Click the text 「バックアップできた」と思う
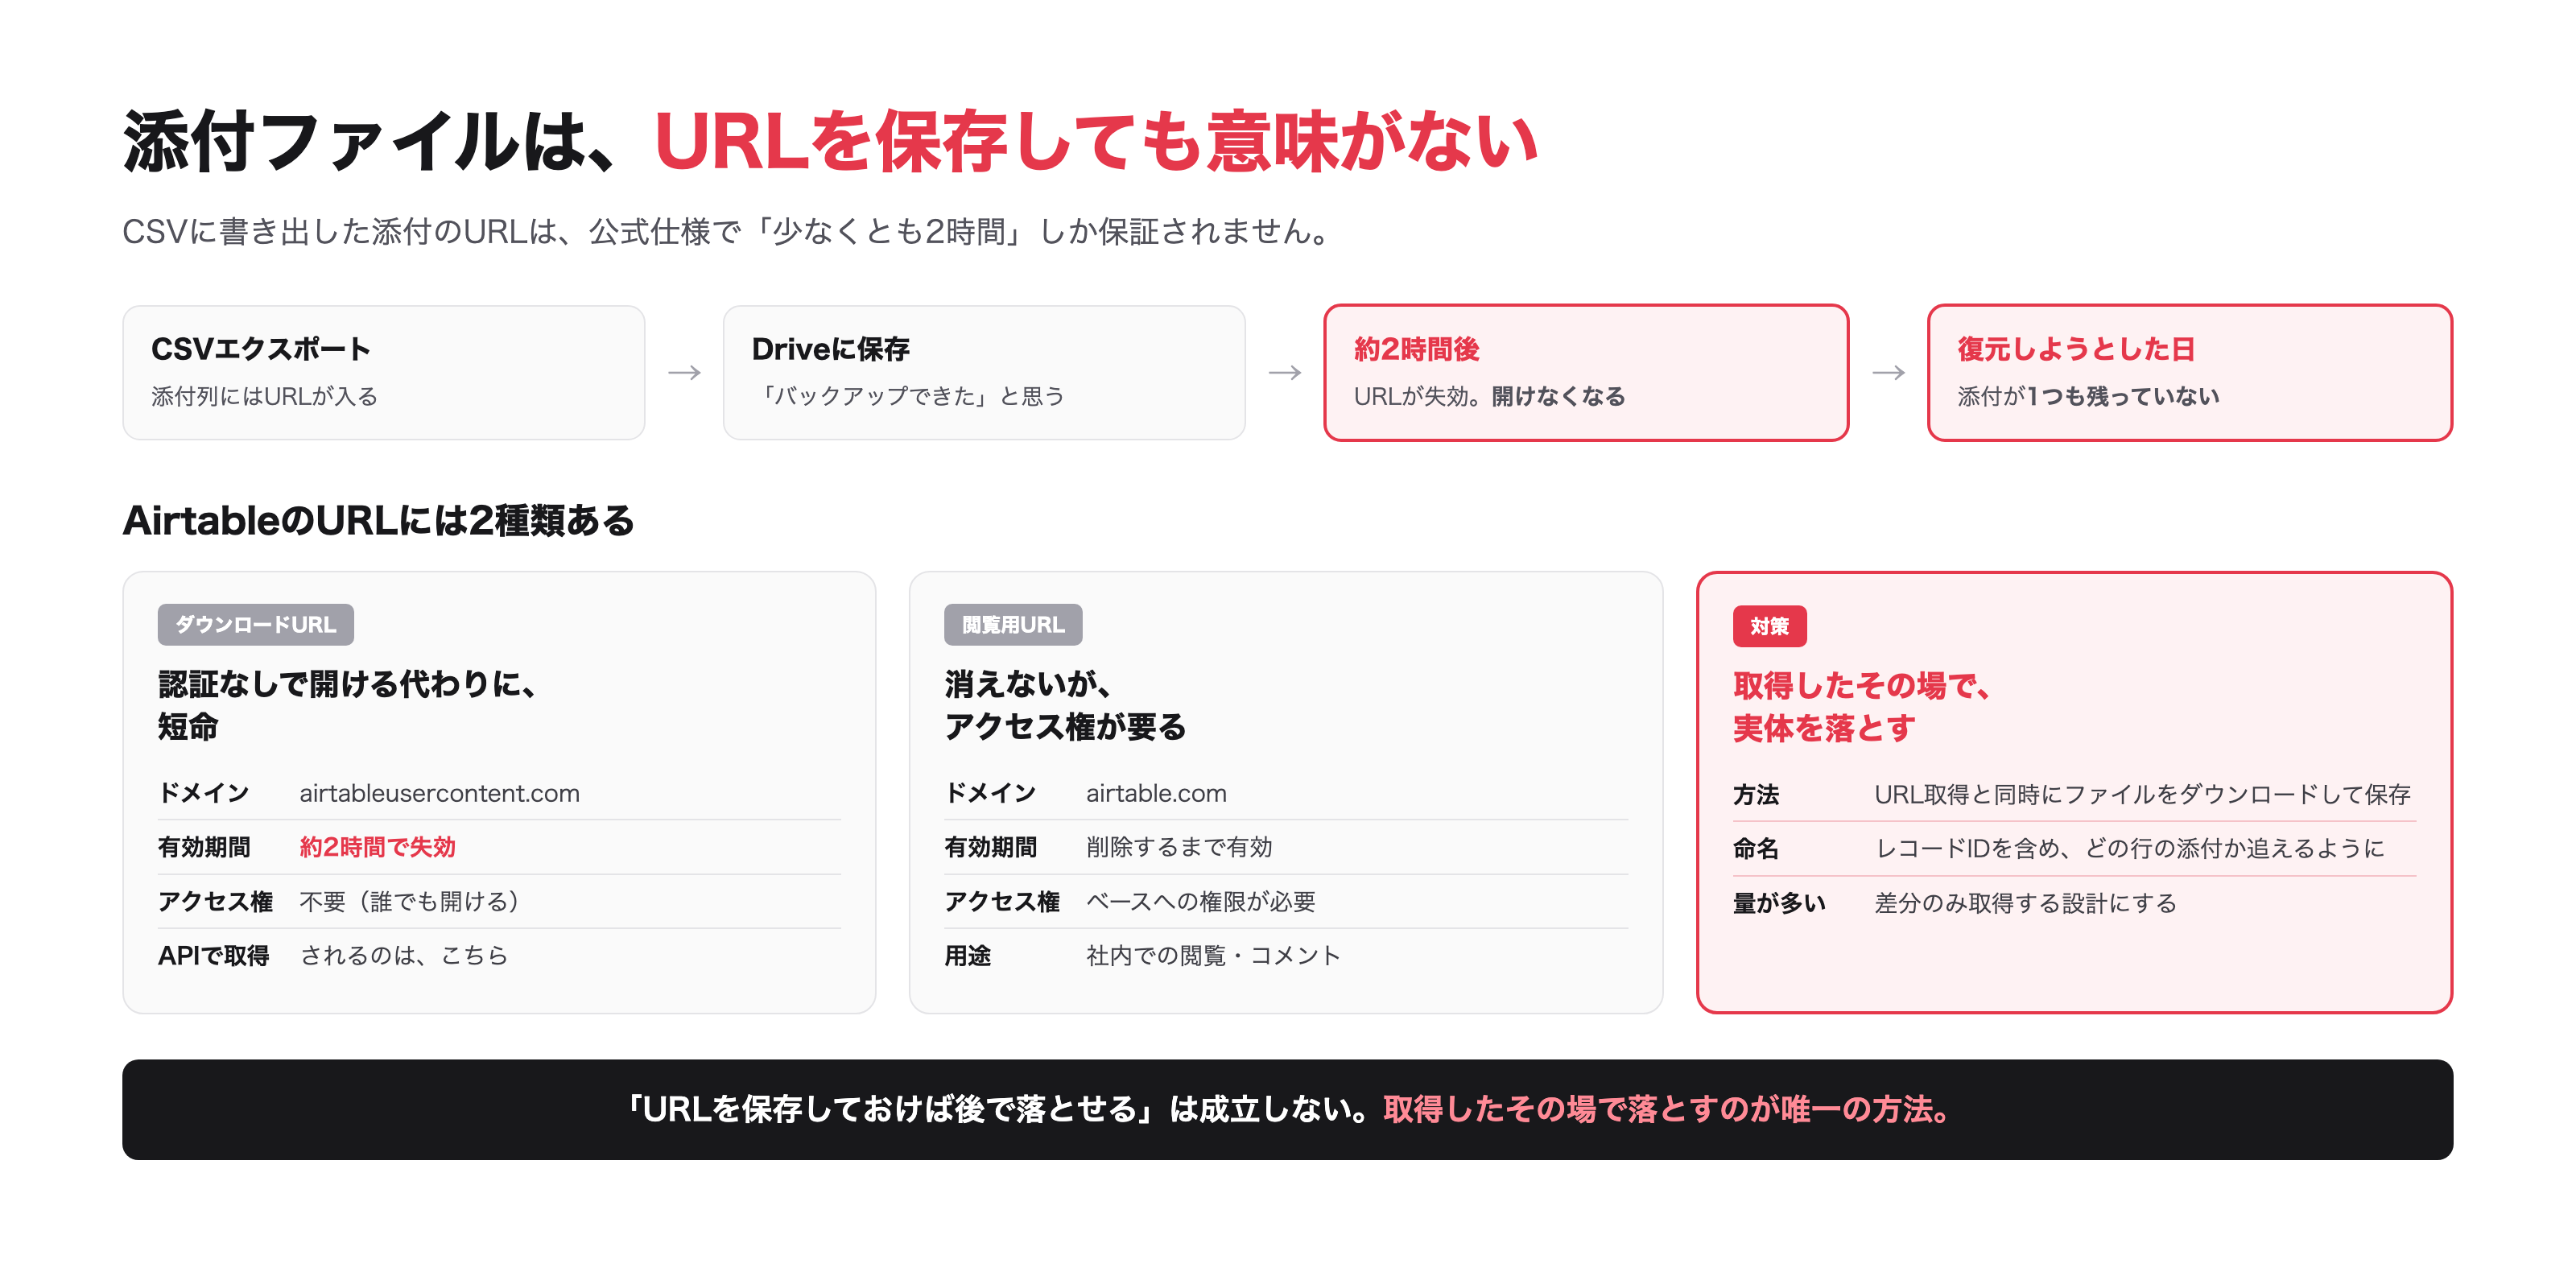Screen dimensions: 2576x1272 (x=908, y=396)
